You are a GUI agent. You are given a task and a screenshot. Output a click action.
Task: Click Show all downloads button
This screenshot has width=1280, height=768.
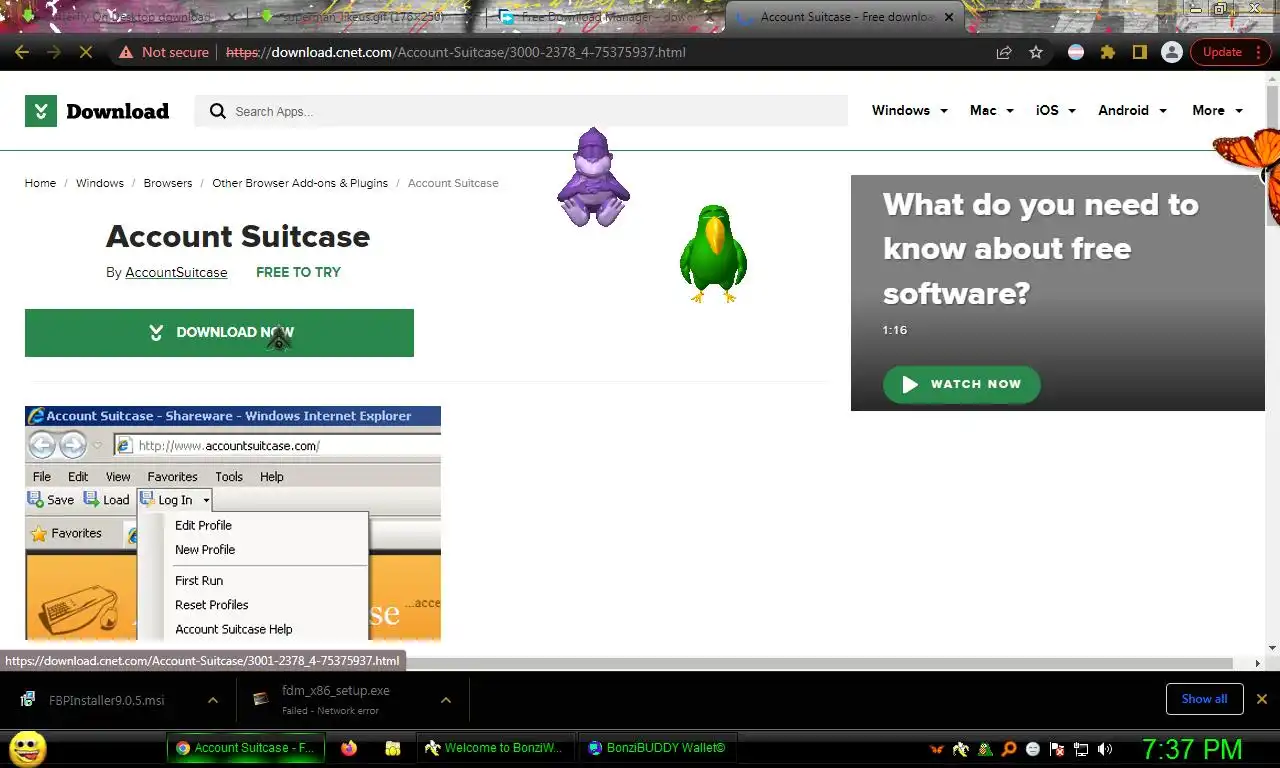[x=1204, y=699]
